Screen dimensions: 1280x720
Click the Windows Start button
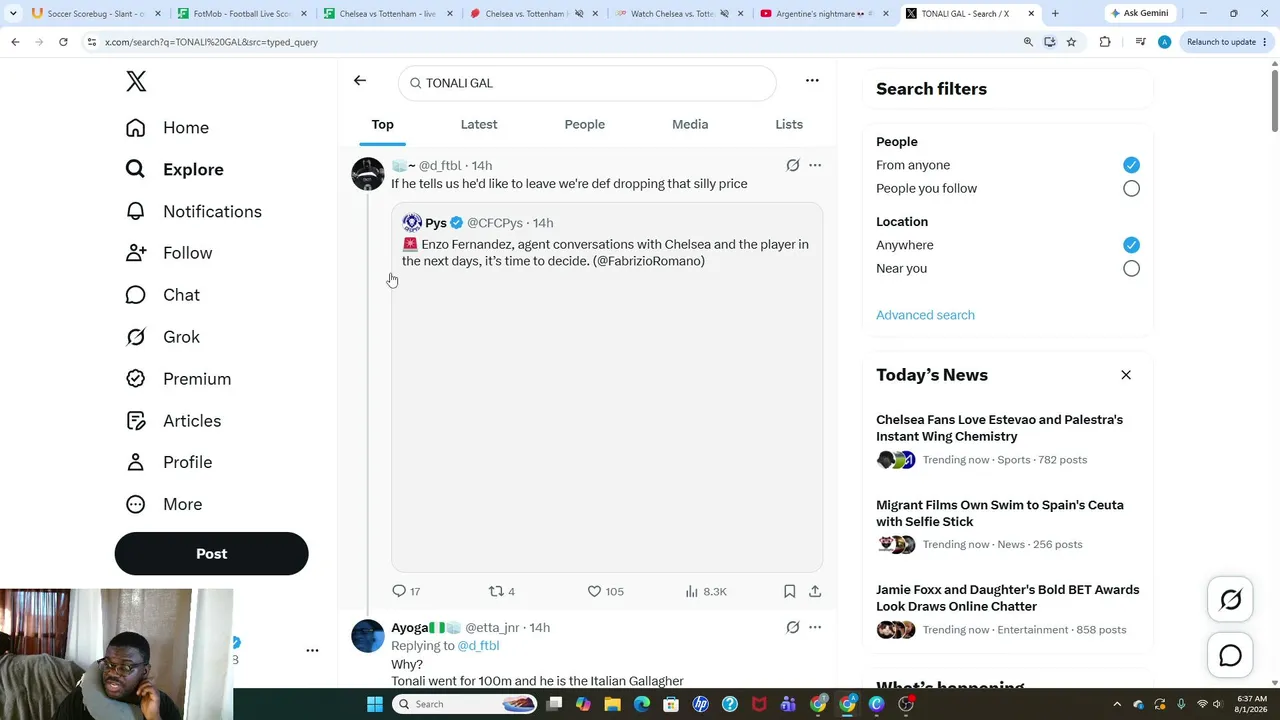pyautogui.click(x=375, y=704)
